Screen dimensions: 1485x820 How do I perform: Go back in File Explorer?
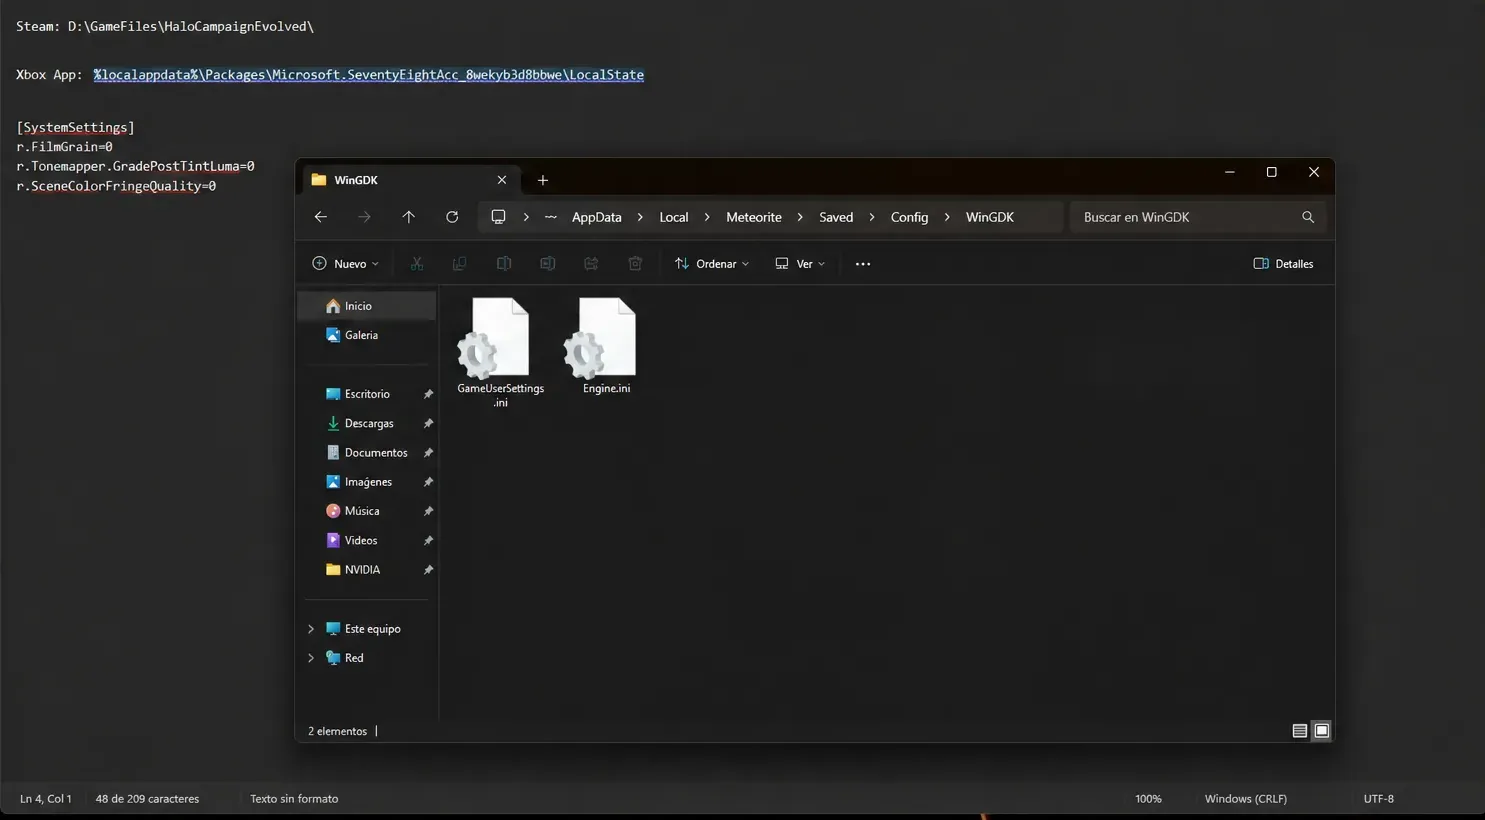pos(320,217)
